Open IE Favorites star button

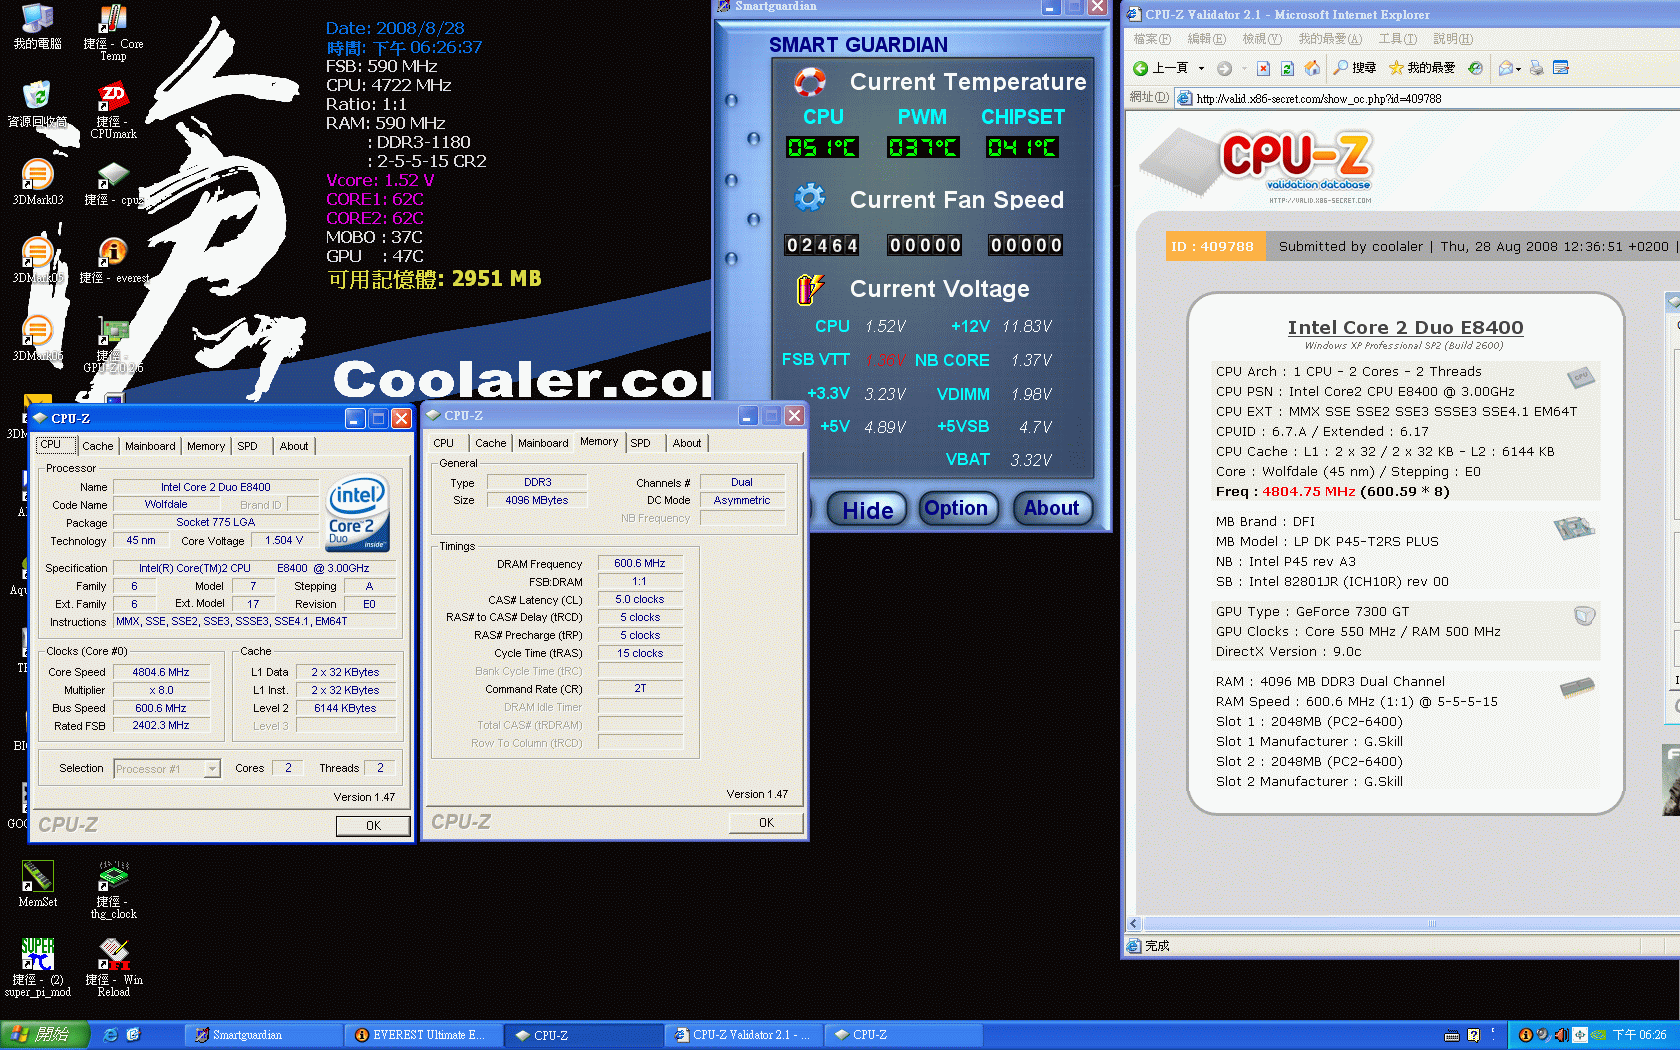pos(1421,68)
